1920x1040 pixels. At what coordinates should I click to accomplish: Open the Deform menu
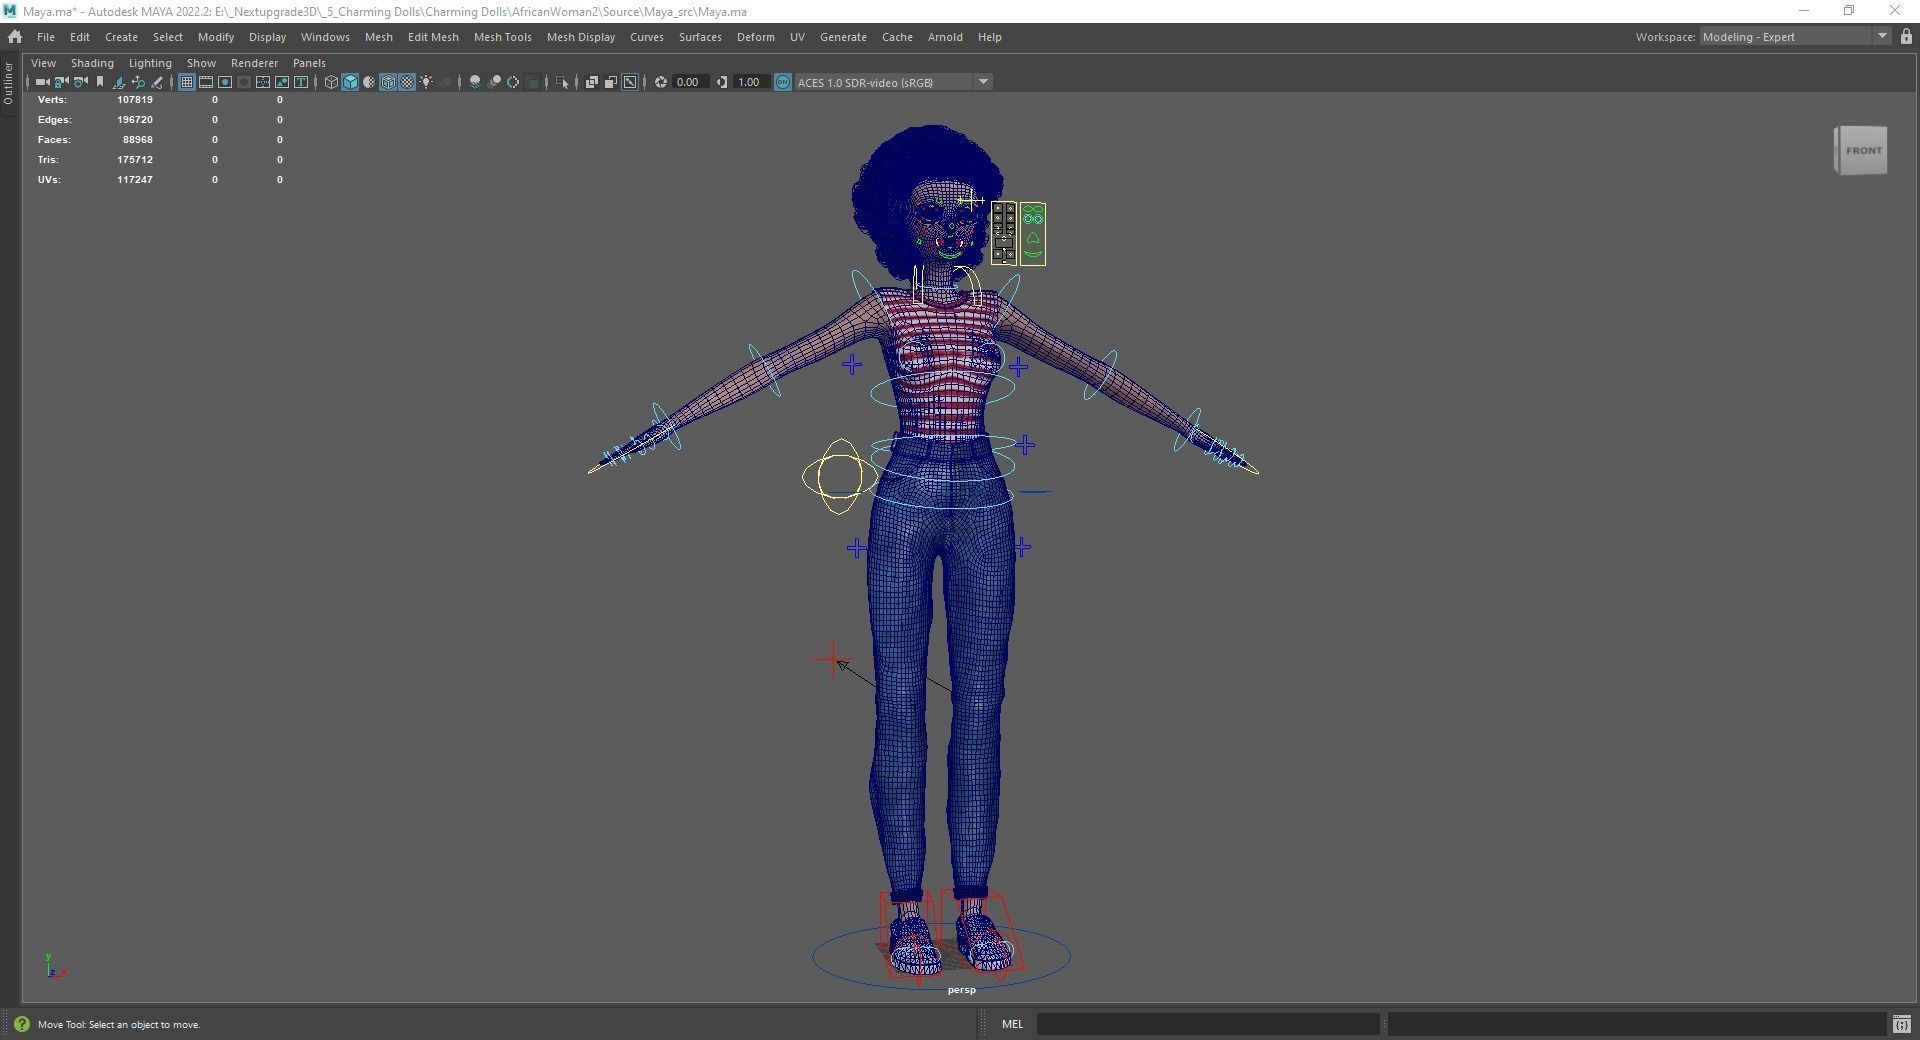tap(756, 37)
